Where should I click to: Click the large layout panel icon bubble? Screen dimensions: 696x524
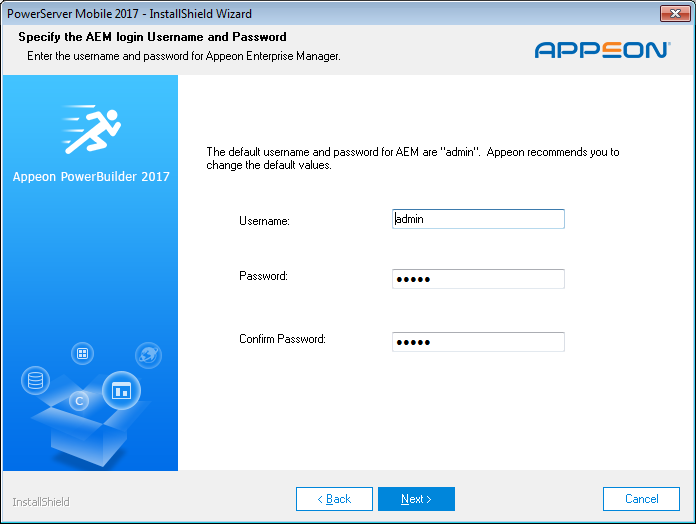(121, 391)
